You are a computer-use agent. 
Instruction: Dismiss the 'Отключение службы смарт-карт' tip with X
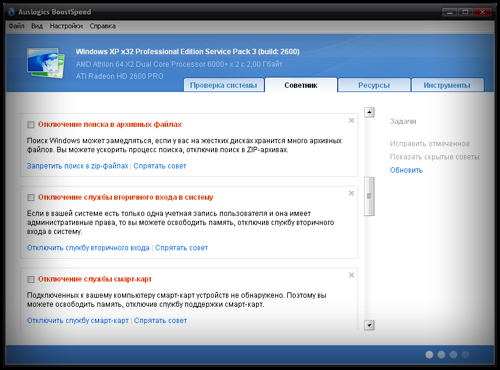click(x=351, y=275)
